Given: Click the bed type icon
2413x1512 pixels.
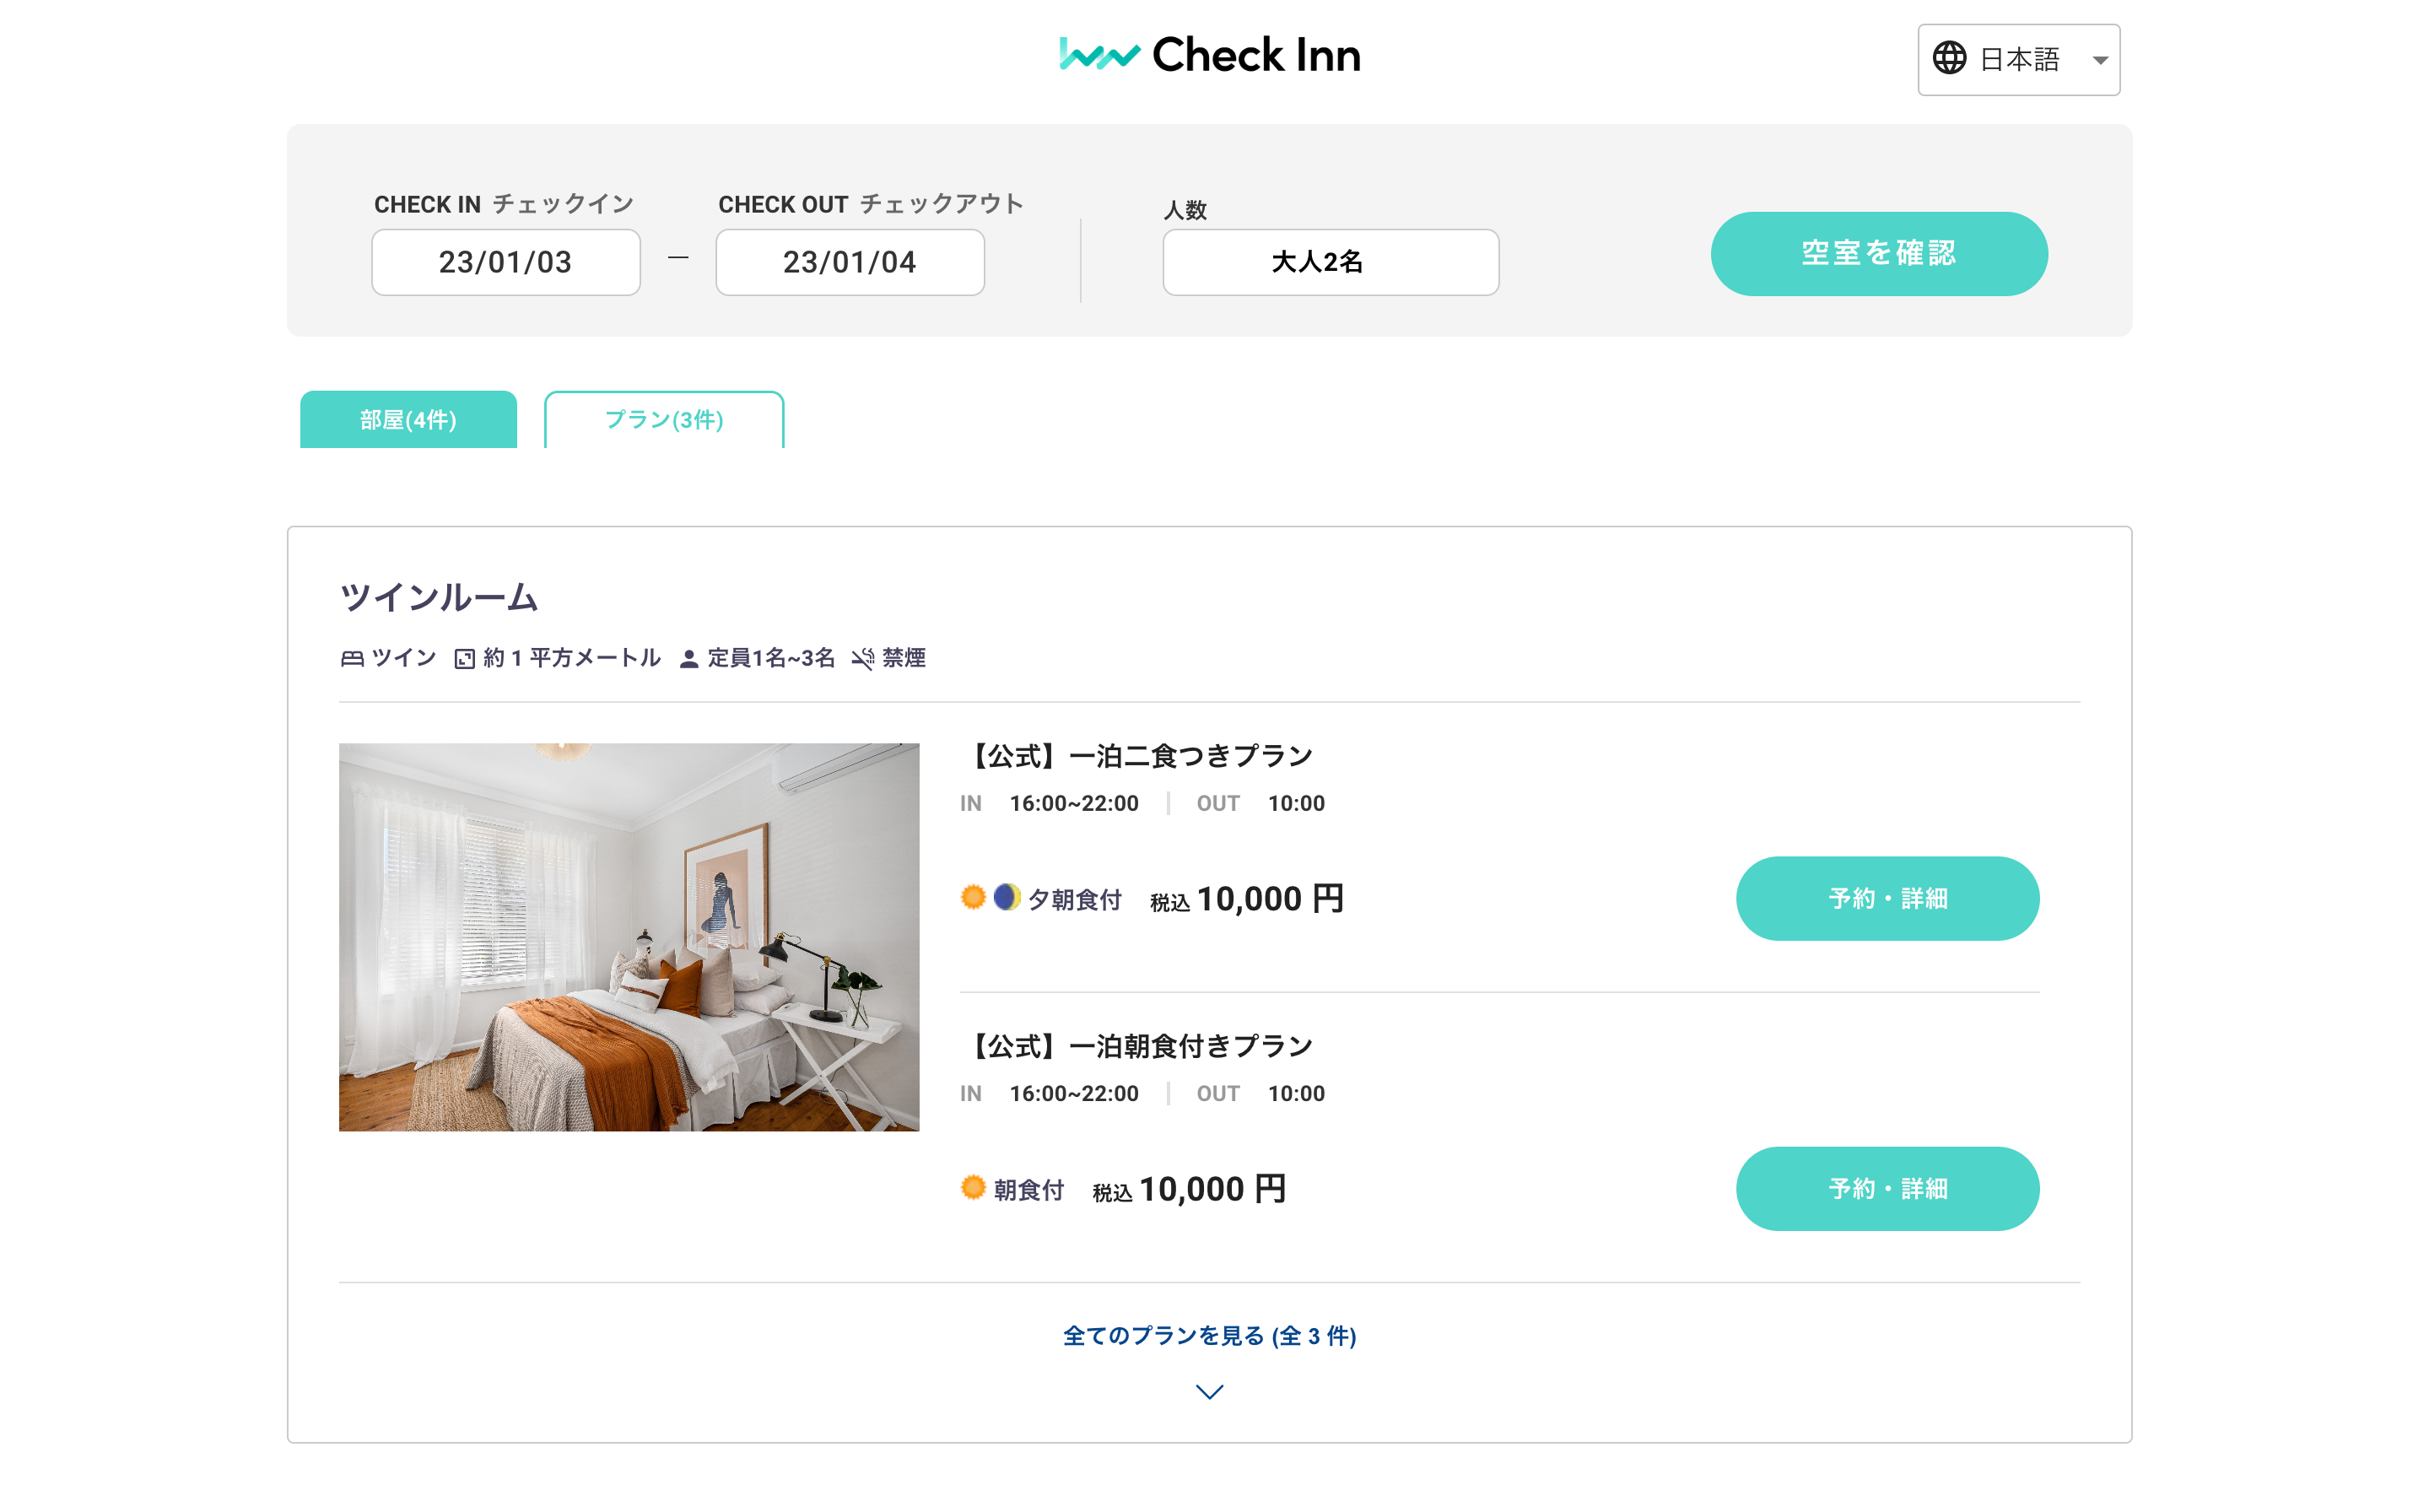Looking at the screenshot, I should point(352,659).
